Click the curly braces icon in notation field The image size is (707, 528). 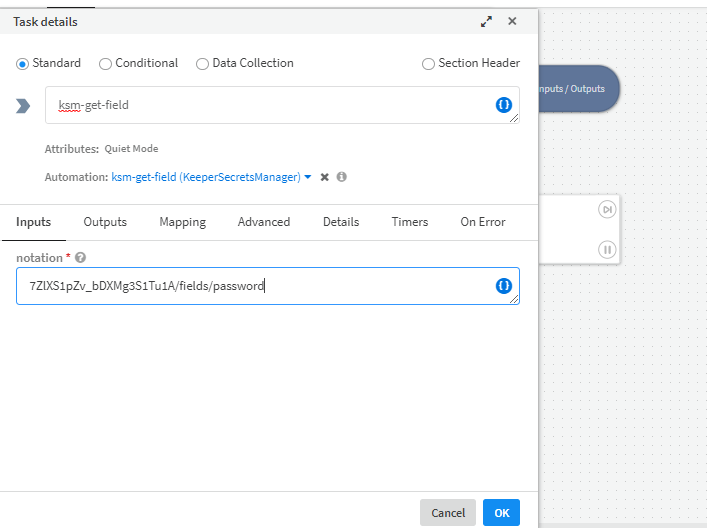504,286
